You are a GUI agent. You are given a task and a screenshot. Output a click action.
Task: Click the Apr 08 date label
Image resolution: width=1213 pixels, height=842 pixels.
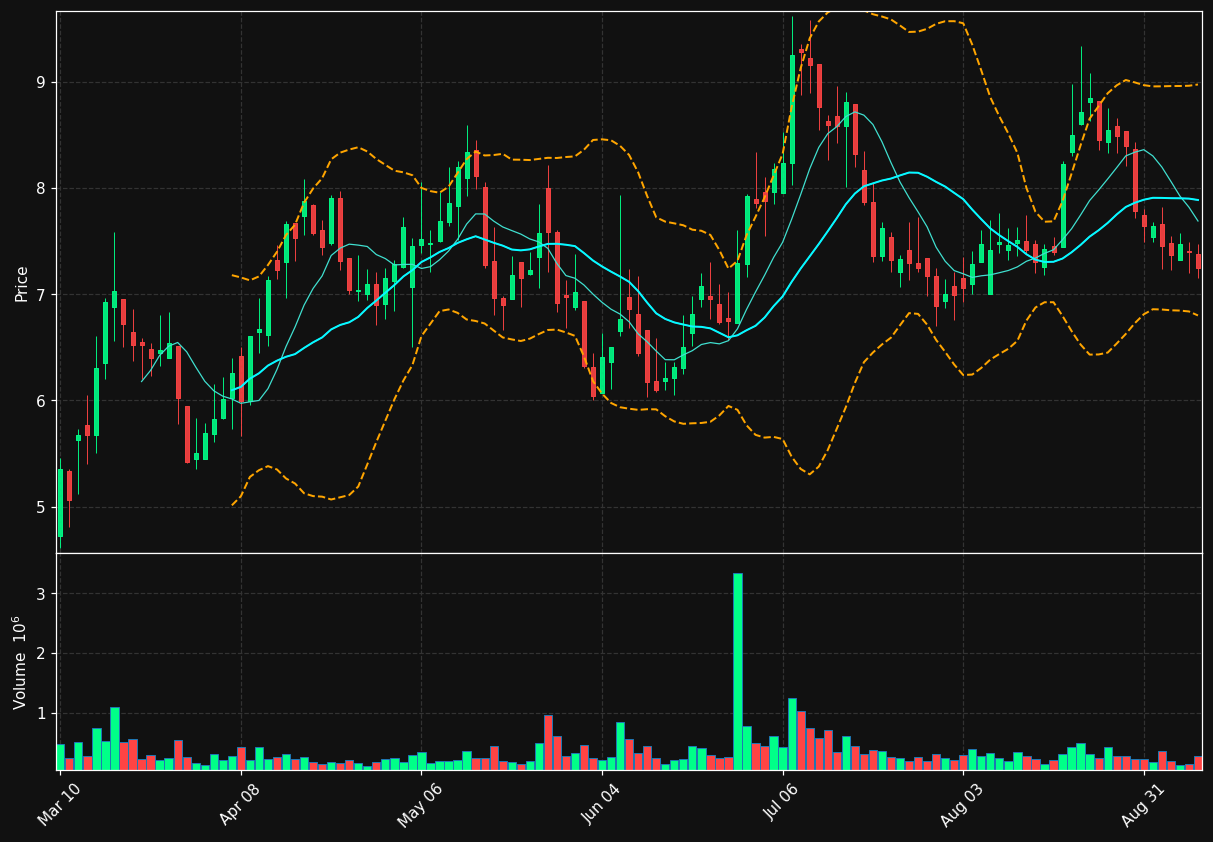[x=240, y=805]
